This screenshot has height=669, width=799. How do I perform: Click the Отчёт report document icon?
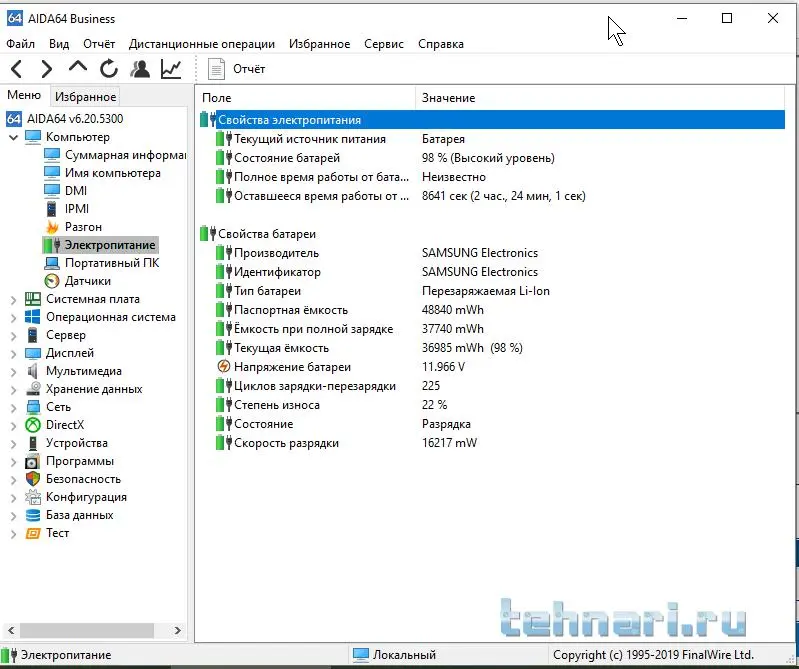coord(216,69)
